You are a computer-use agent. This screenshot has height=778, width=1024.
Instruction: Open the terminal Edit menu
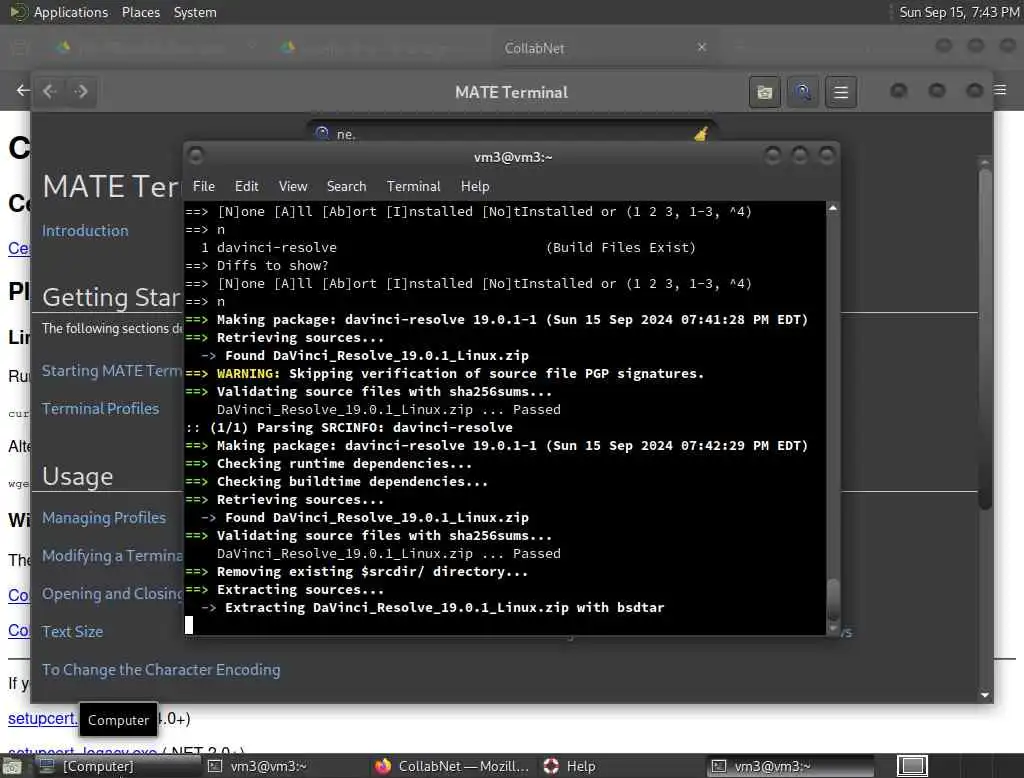click(246, 186)
